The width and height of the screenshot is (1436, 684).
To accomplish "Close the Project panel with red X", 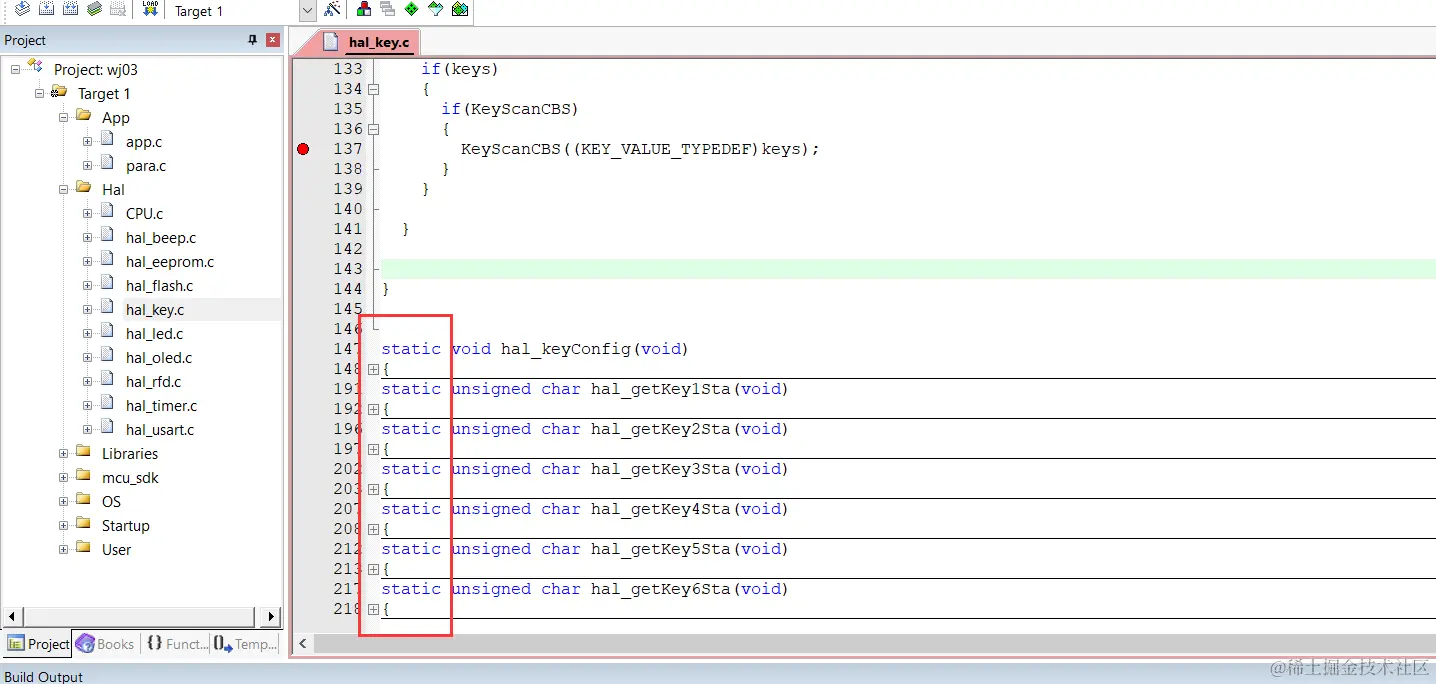I will click(x=272, y=40).
